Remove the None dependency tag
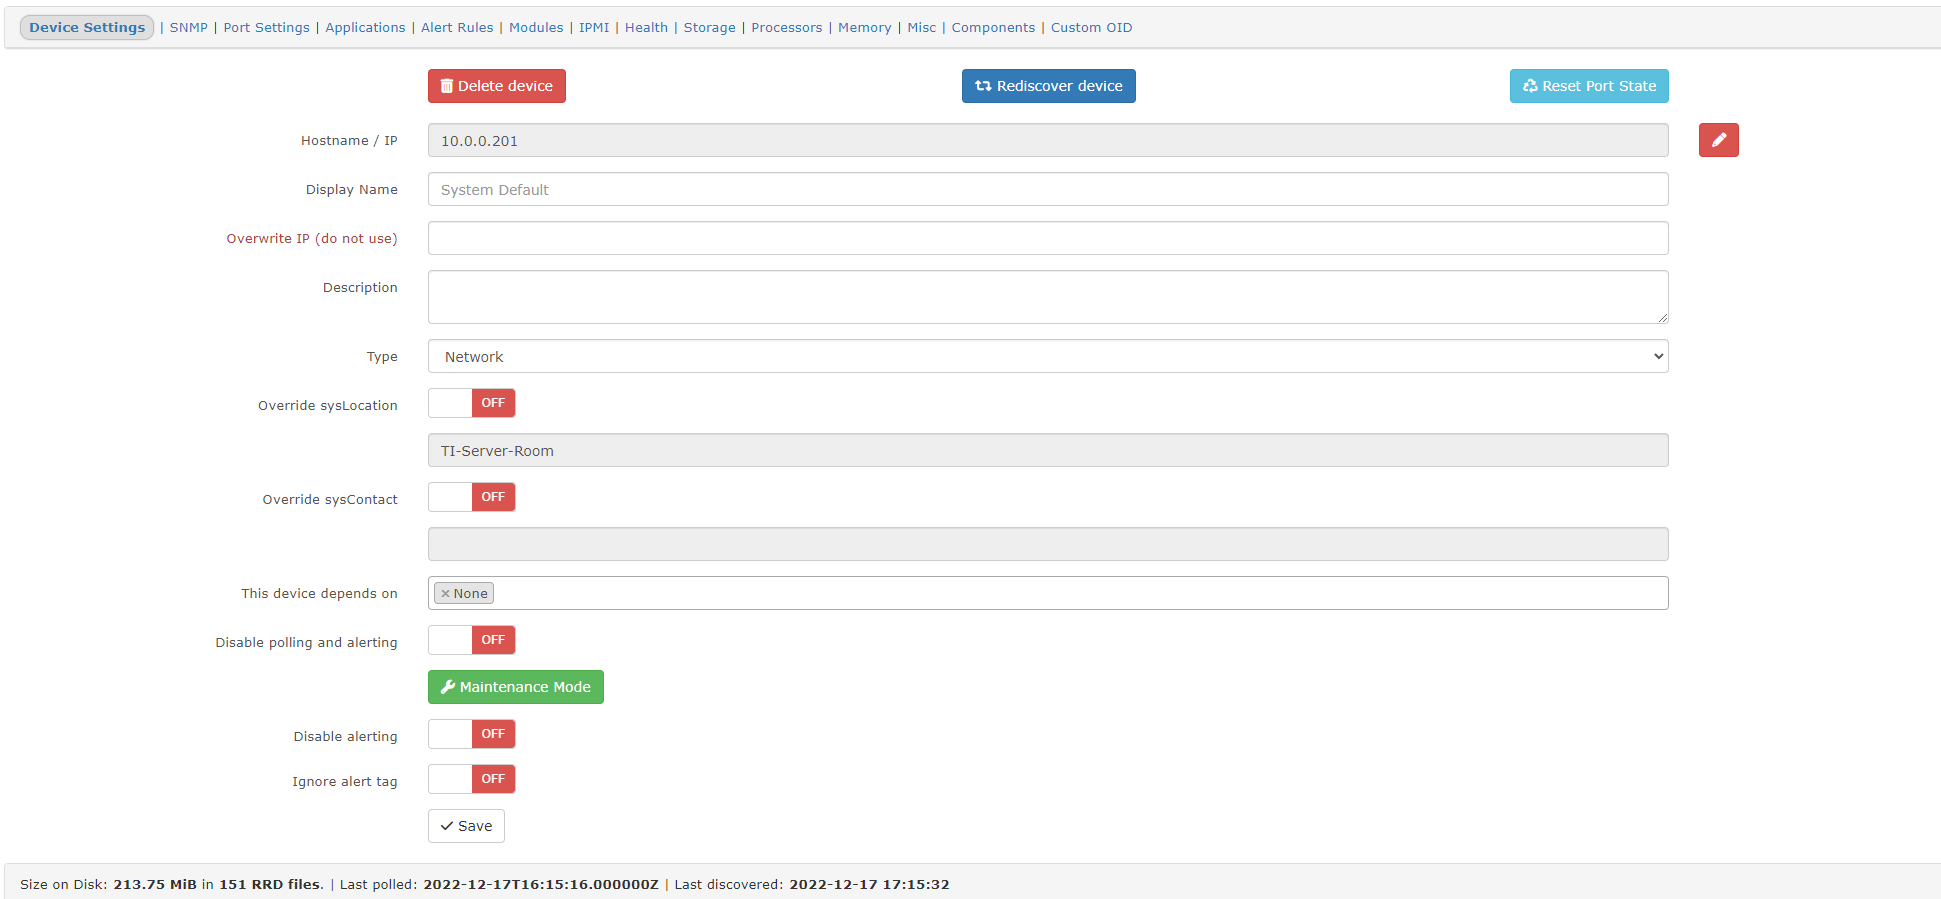The height and width of the screenshot is (899, 1941). pyautogui.click(x=445, y=594)
